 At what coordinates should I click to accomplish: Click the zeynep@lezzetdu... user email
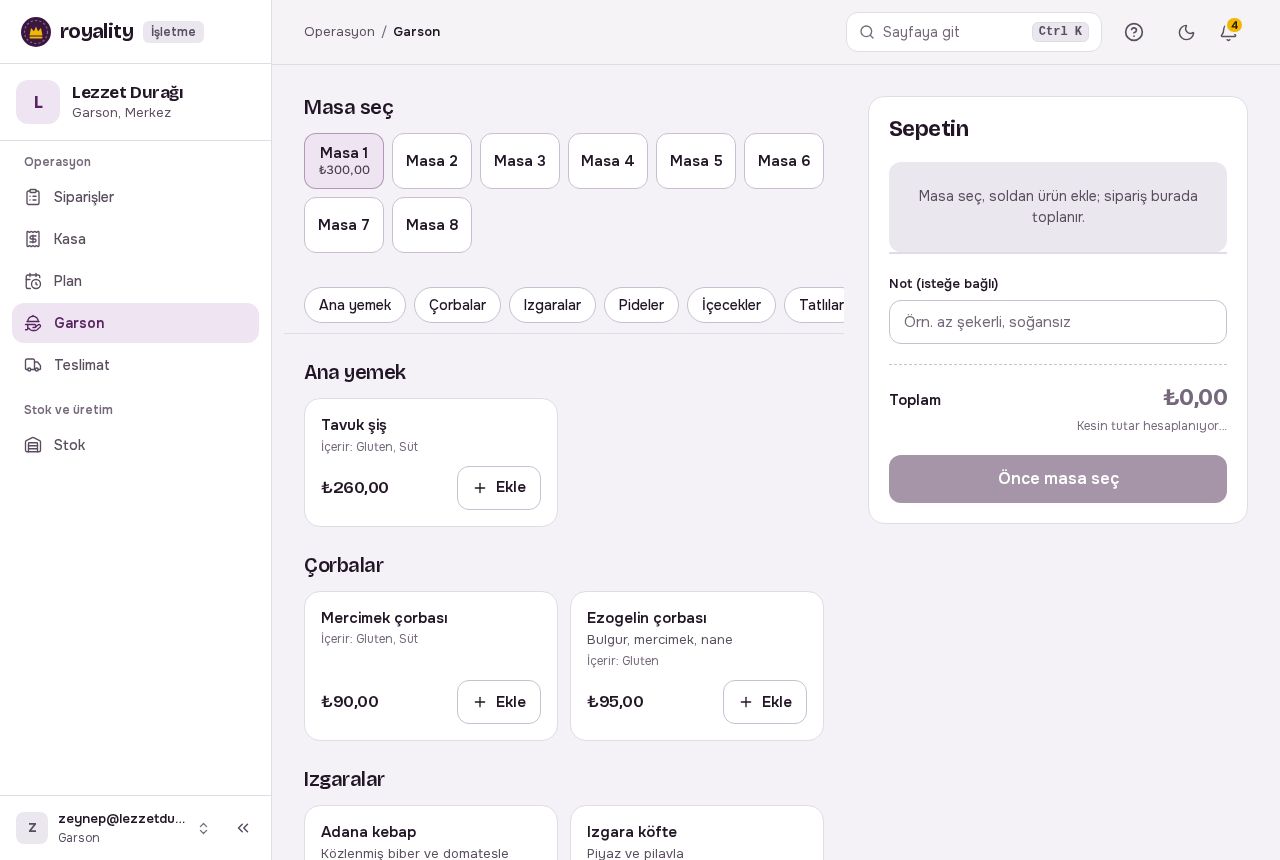coord(121,819)
